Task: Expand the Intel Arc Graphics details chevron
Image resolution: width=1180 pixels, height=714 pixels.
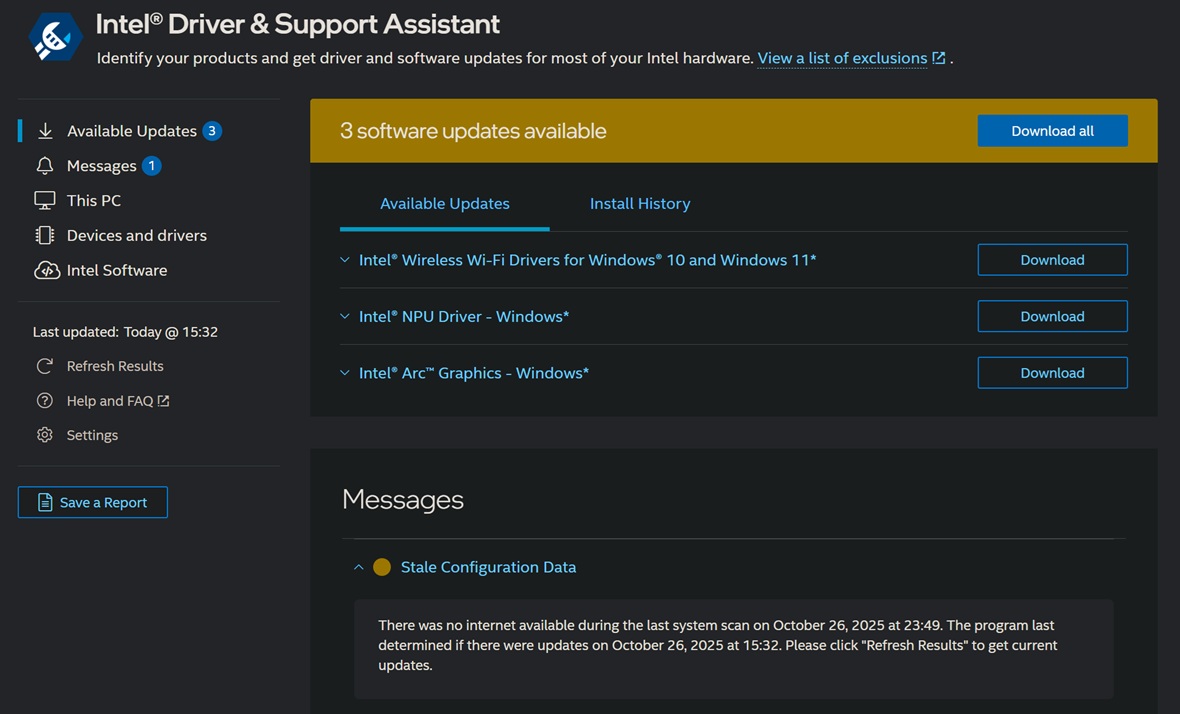Action: point(345,373)
